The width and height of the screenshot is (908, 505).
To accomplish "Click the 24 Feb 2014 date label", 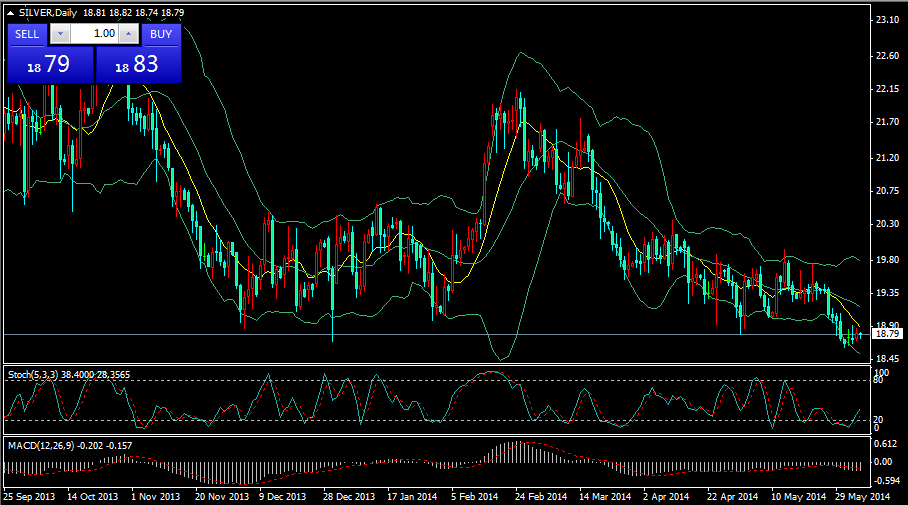I will click(x=541, y=496).
